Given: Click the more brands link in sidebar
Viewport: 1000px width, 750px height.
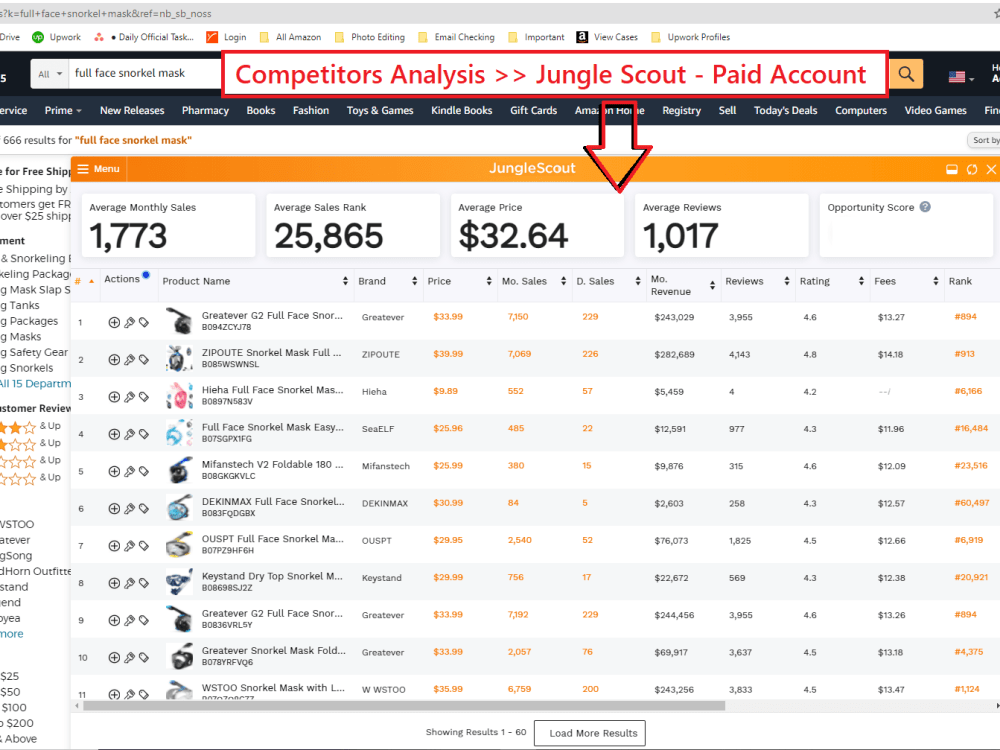Looking at the screenshot, I should [11, 634].
